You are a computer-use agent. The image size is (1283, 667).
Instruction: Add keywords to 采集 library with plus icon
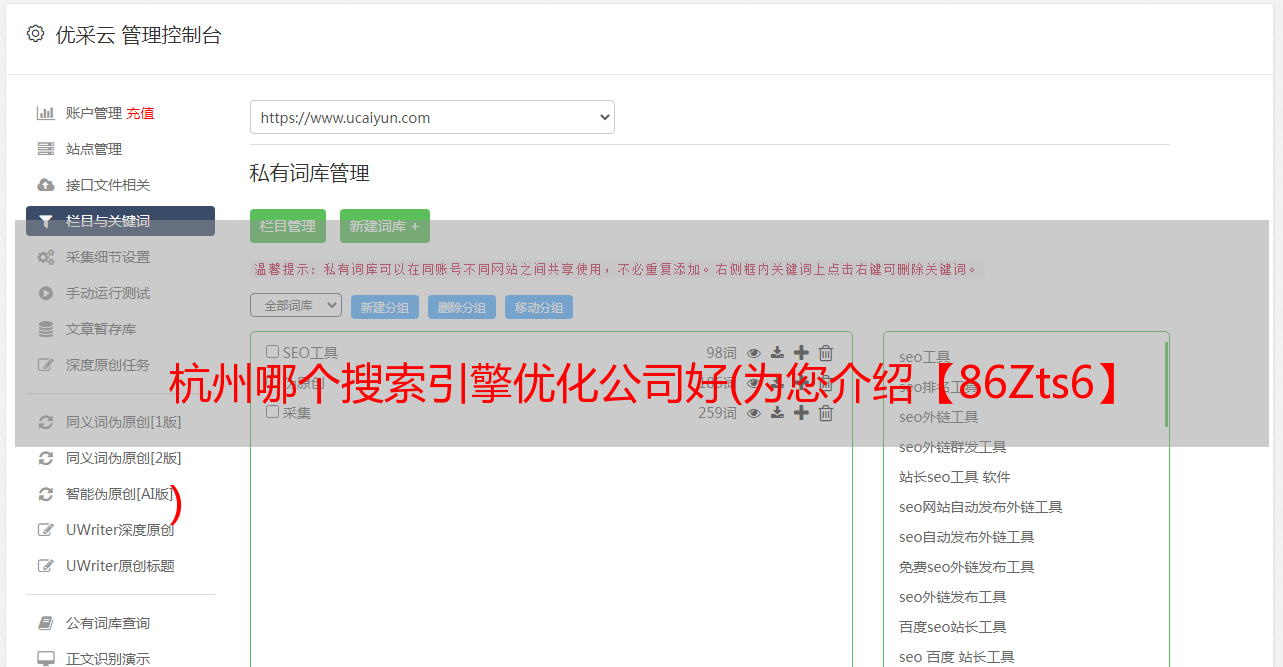(801, 413)
